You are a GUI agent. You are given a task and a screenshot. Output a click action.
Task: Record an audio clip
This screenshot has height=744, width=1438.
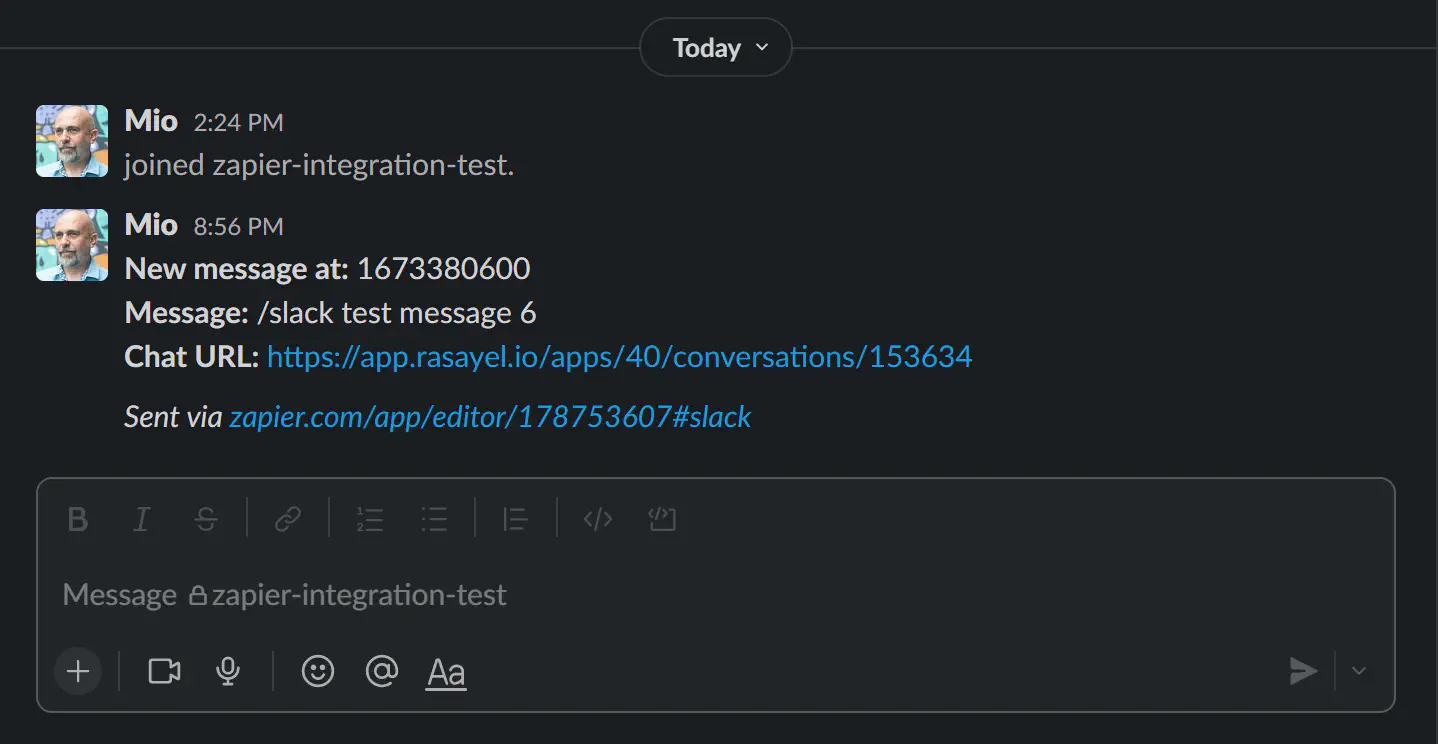tap(227, 671)
